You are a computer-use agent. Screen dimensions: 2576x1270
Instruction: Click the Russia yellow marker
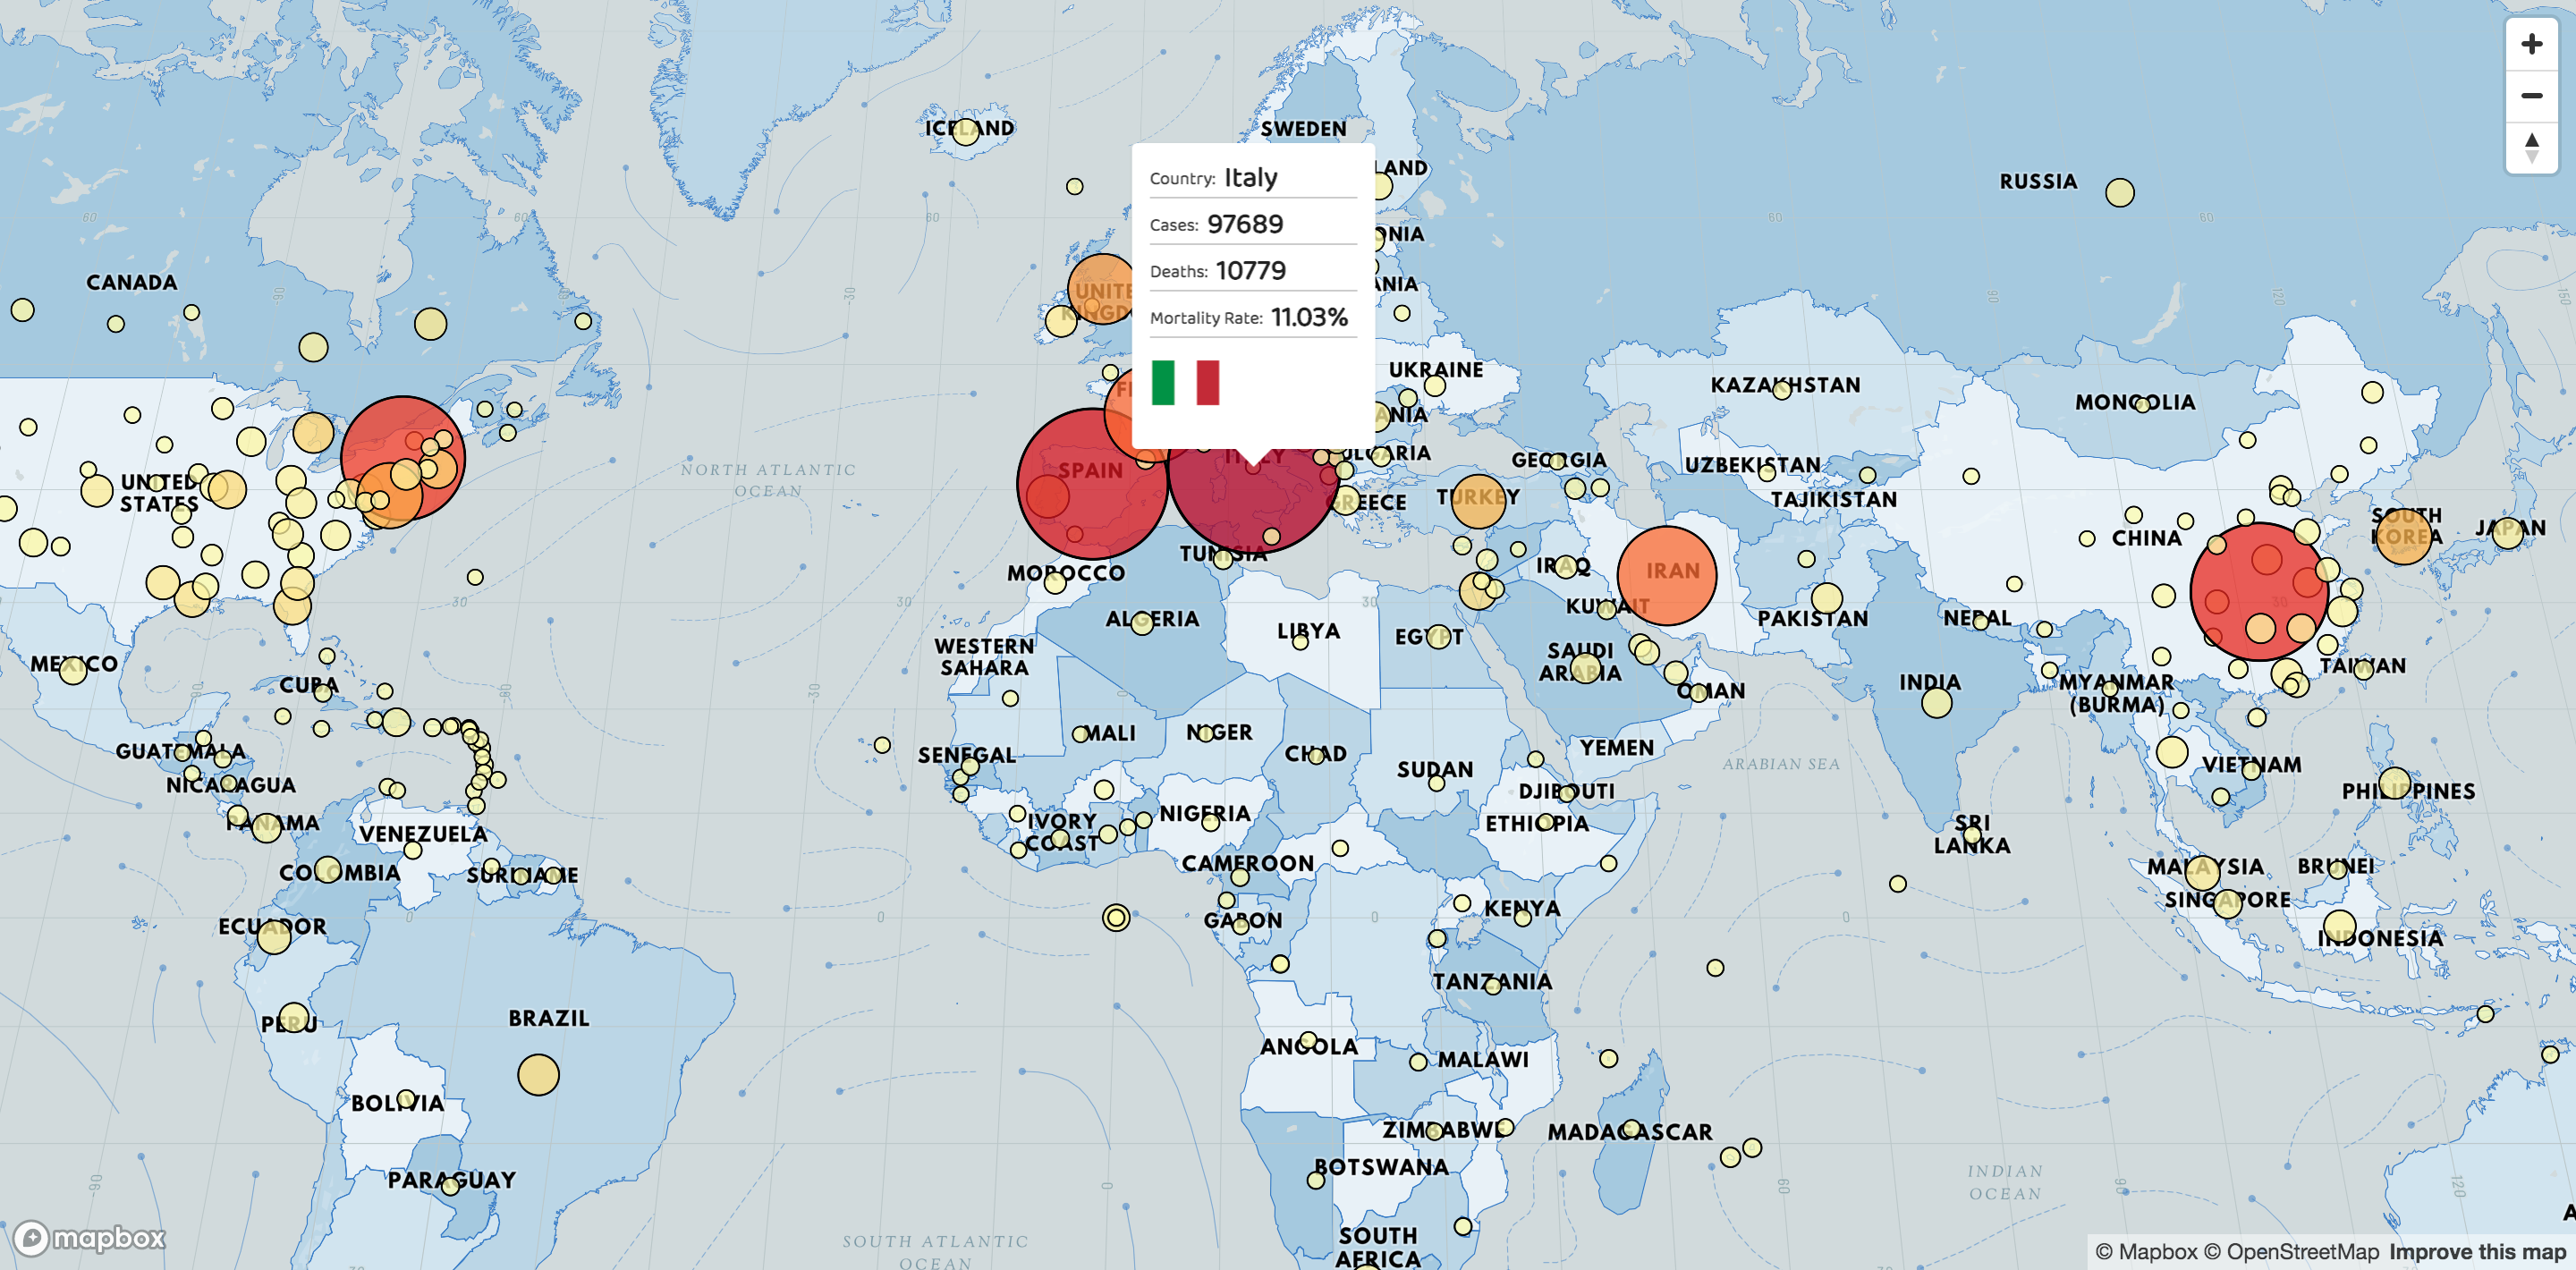(x=2119, y=192)
